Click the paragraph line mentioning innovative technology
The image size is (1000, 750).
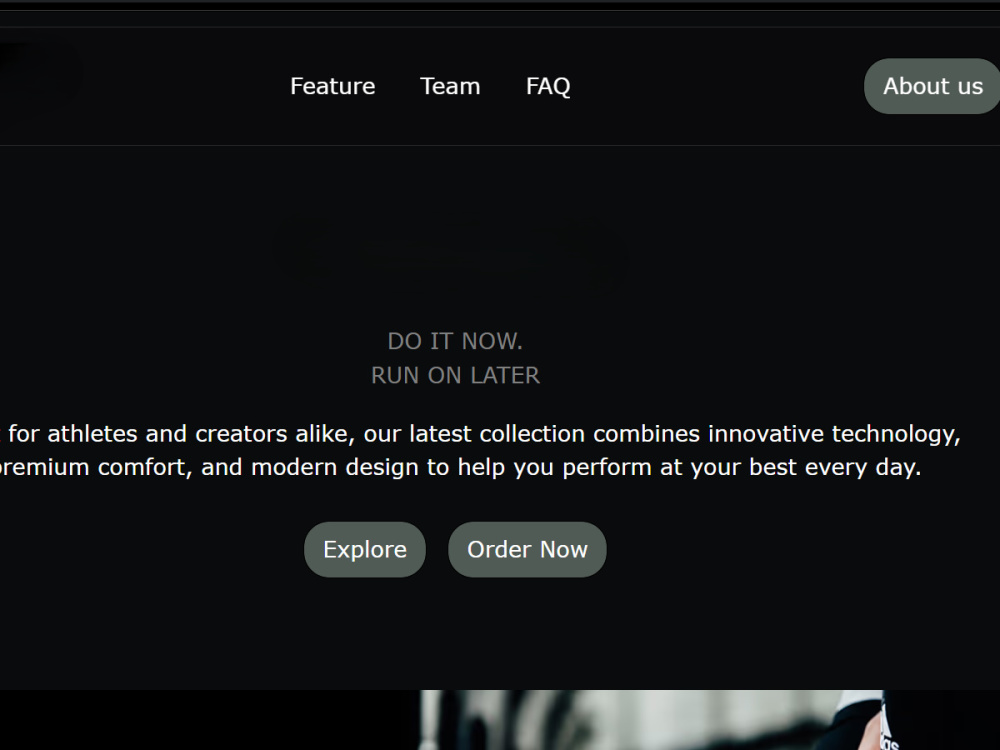pyautogui.click(x=480, y=434)
